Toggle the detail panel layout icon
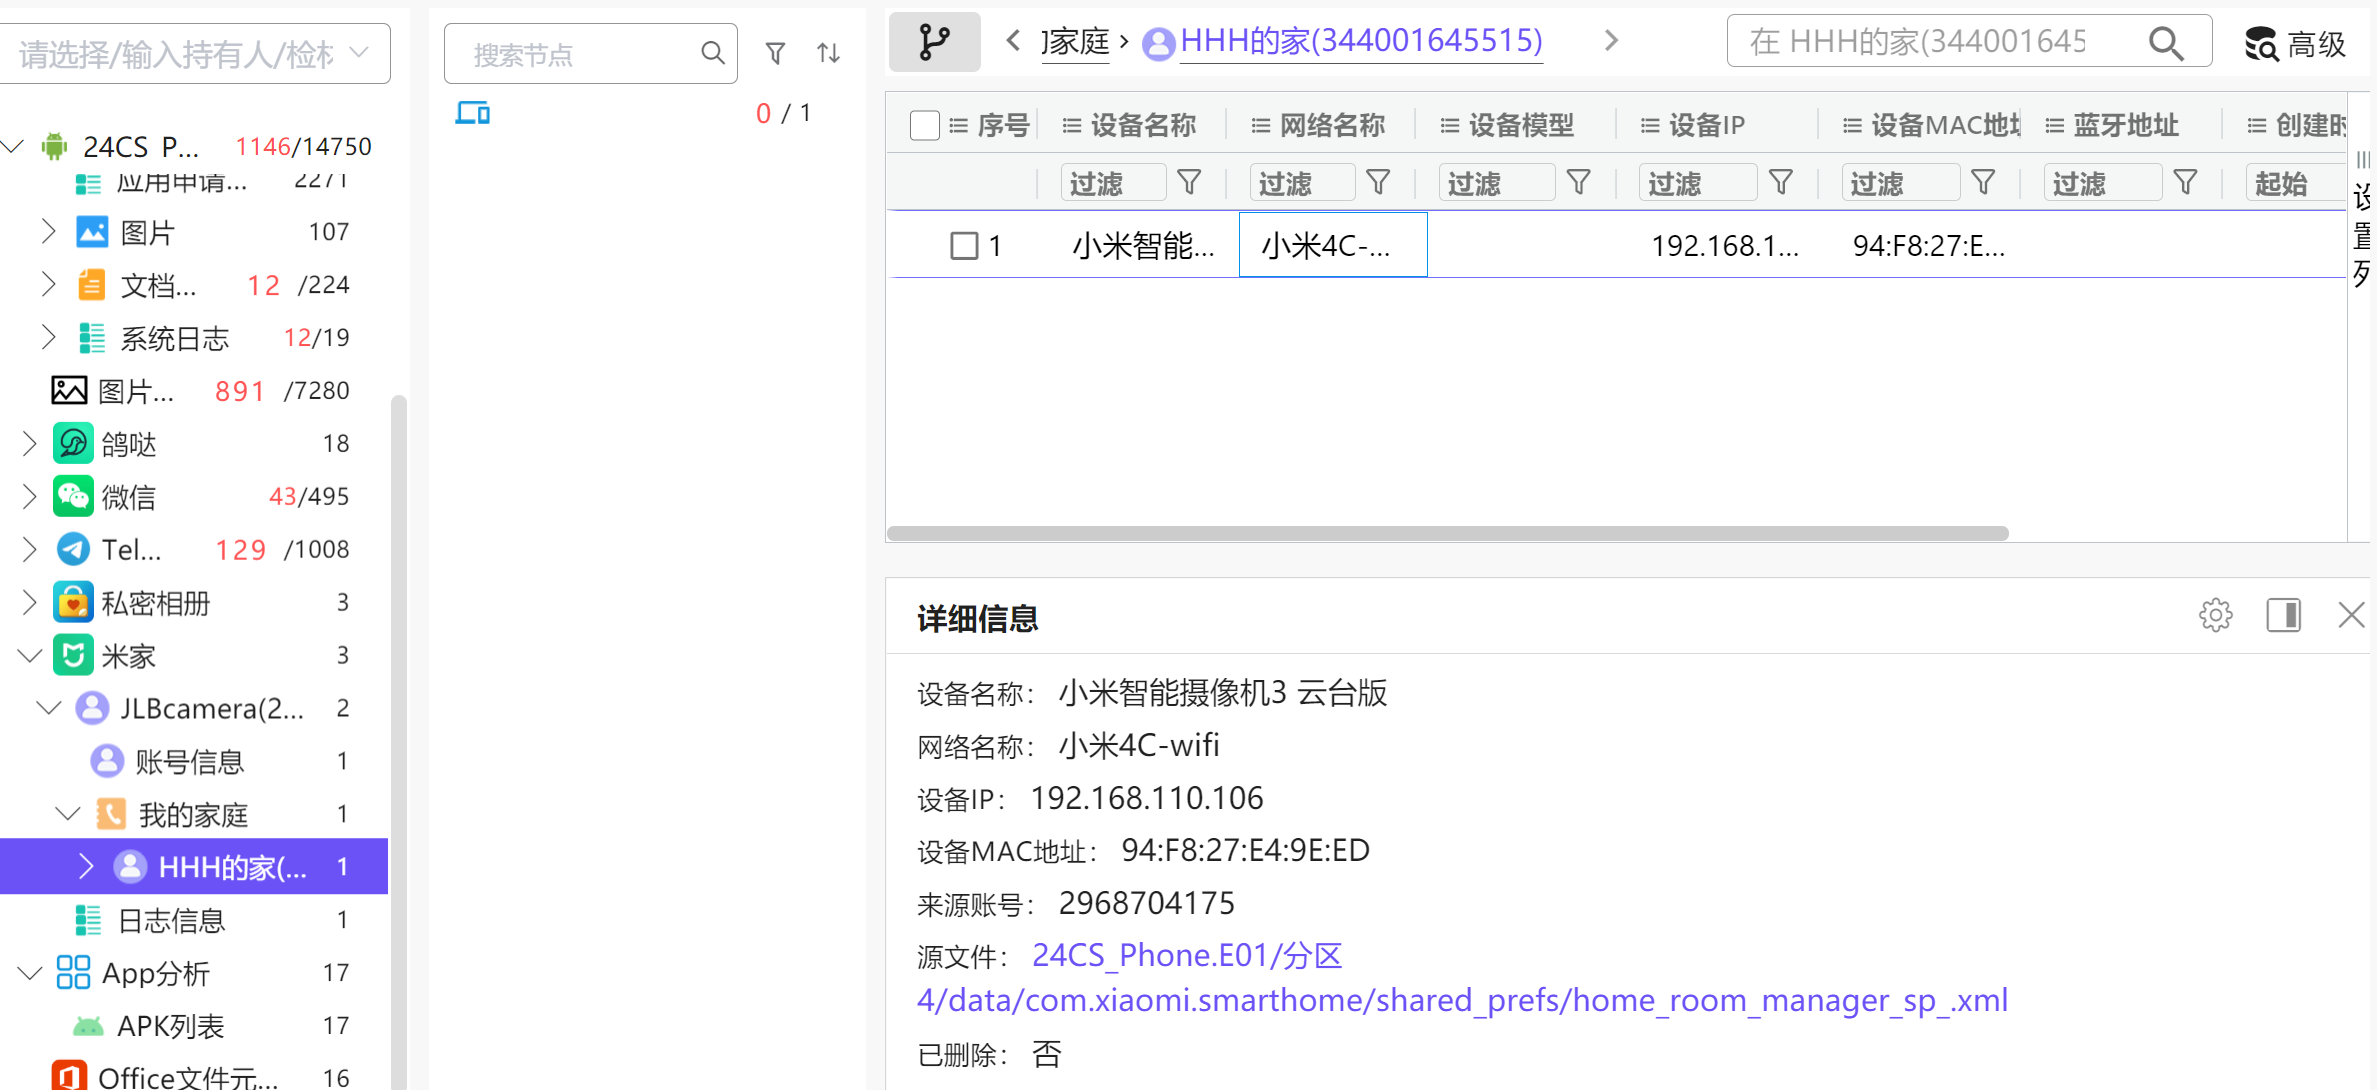 (2283, 615)
